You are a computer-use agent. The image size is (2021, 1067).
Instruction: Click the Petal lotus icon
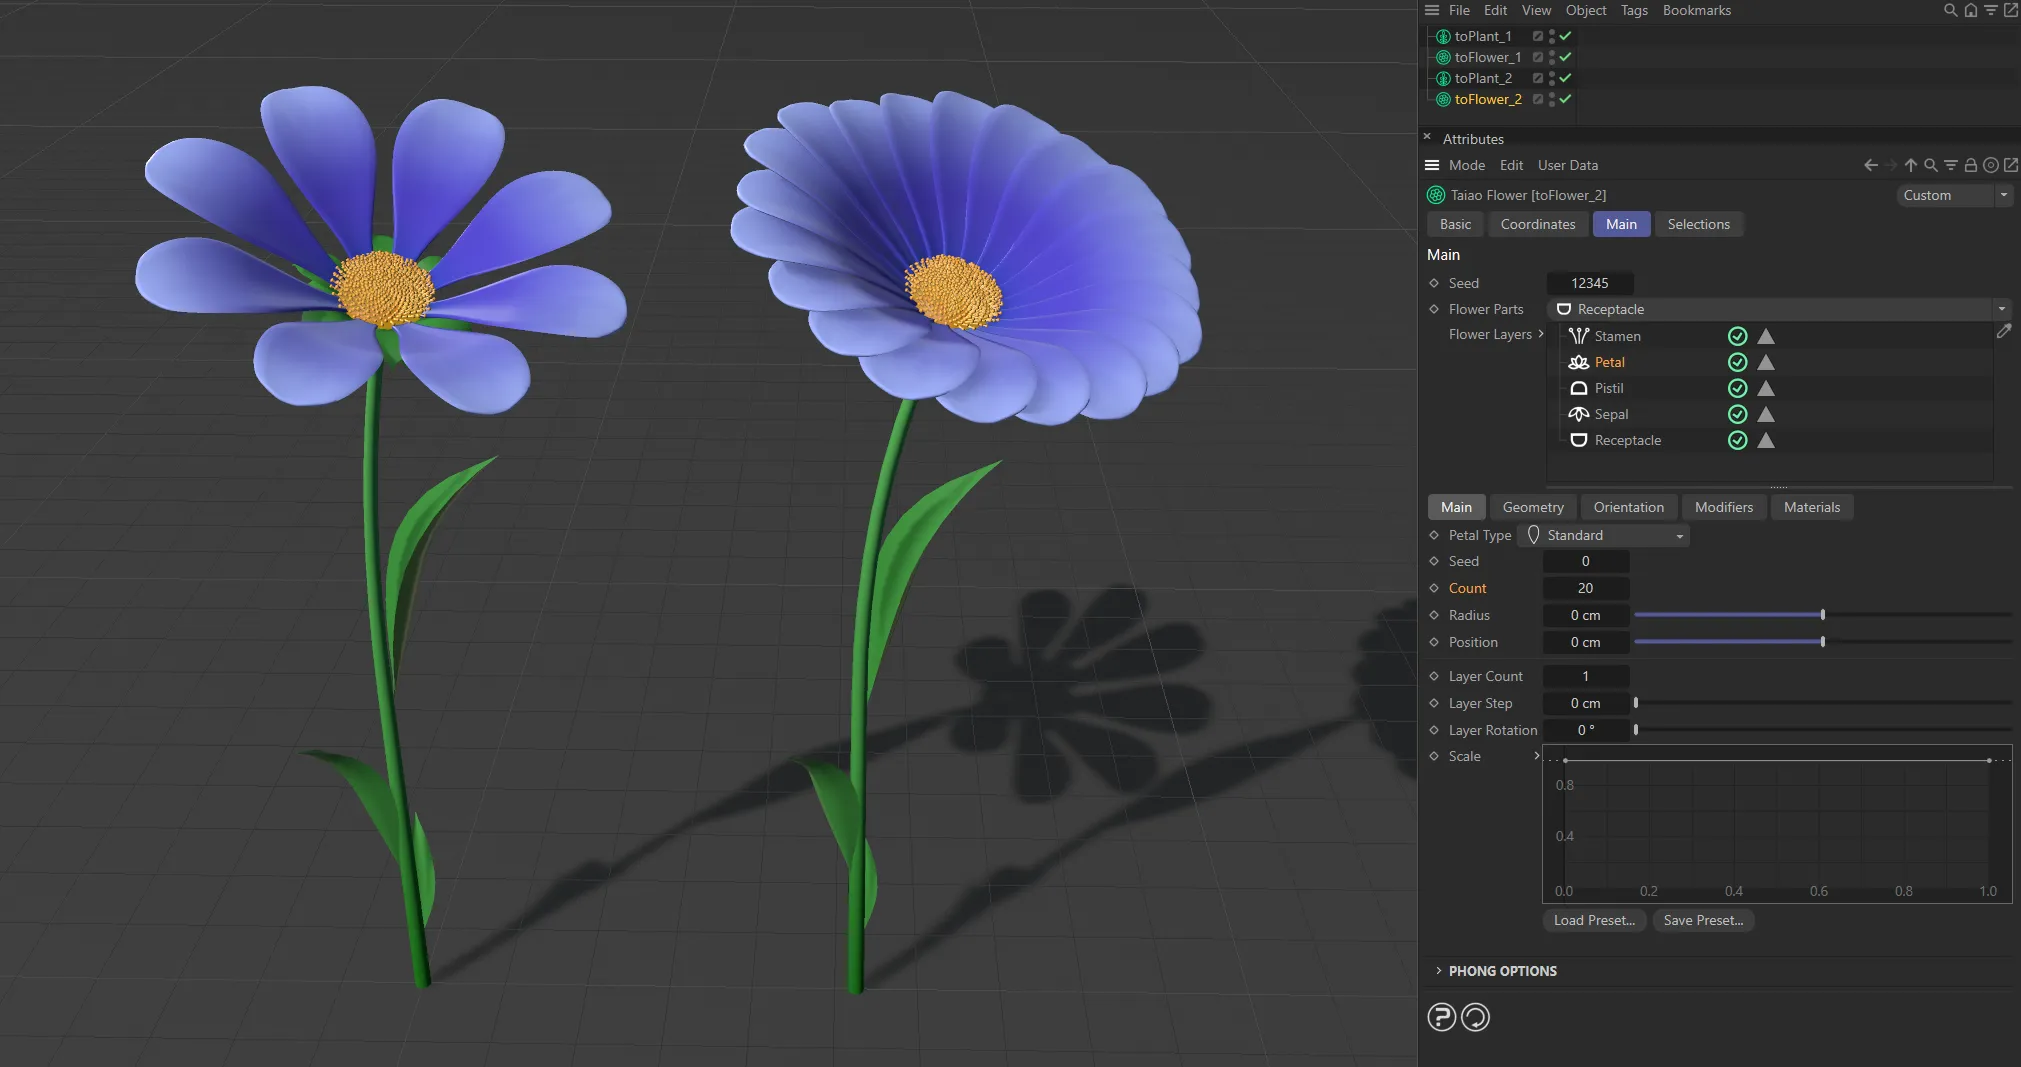(1580, 362)
